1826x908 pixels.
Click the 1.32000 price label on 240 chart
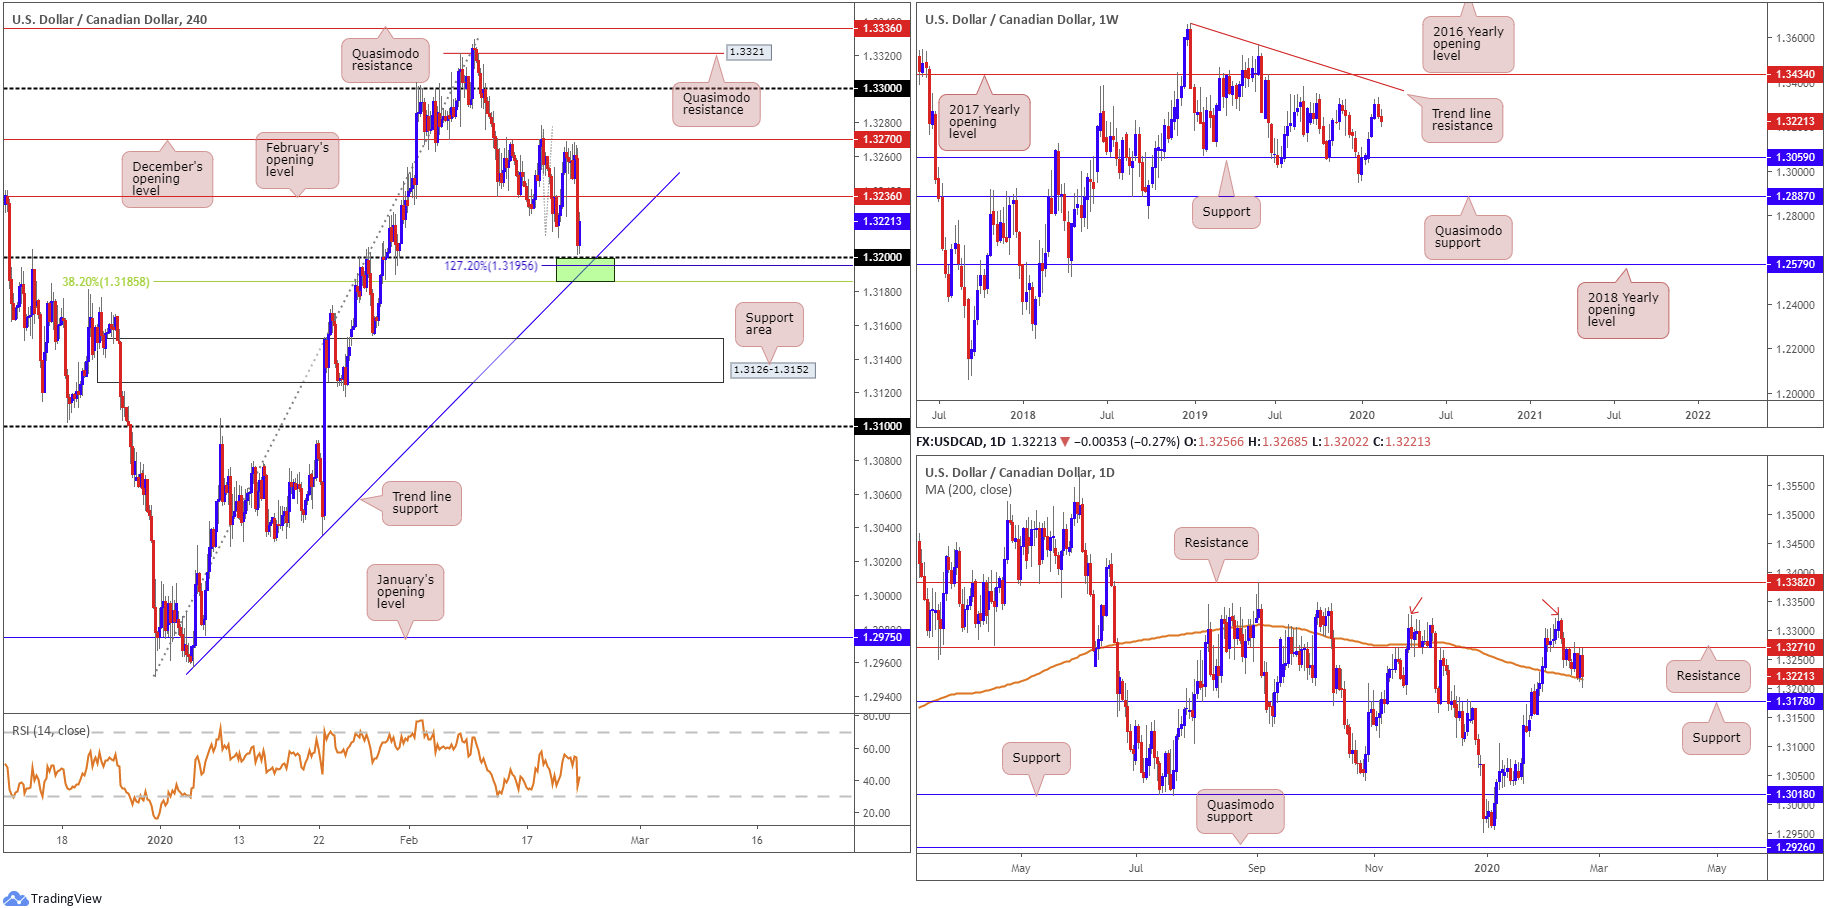click(882, 257)
